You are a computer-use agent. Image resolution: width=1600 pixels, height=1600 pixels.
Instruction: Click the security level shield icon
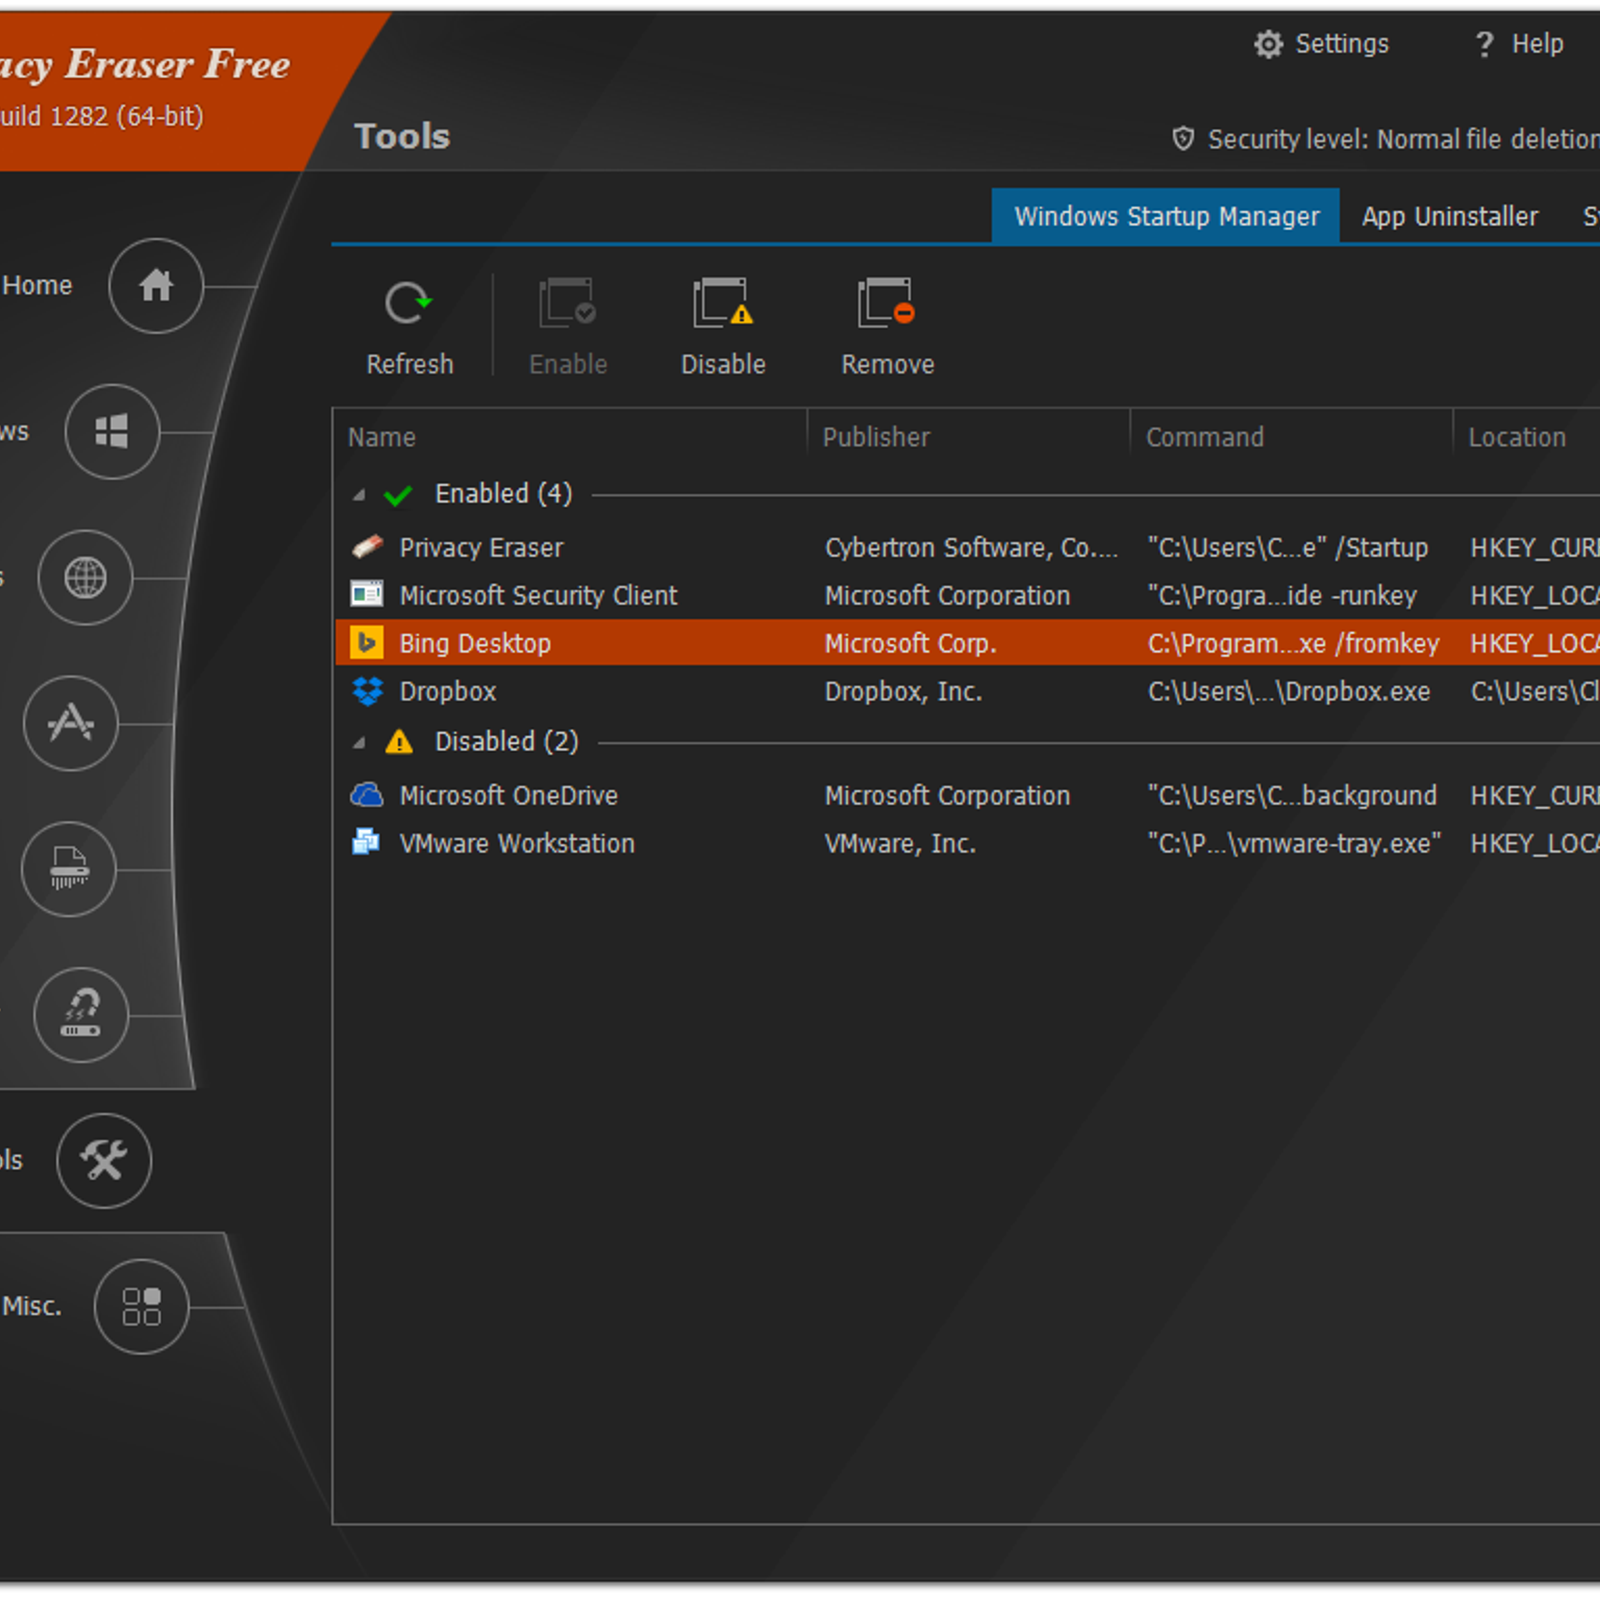[x=1183, y=139]
